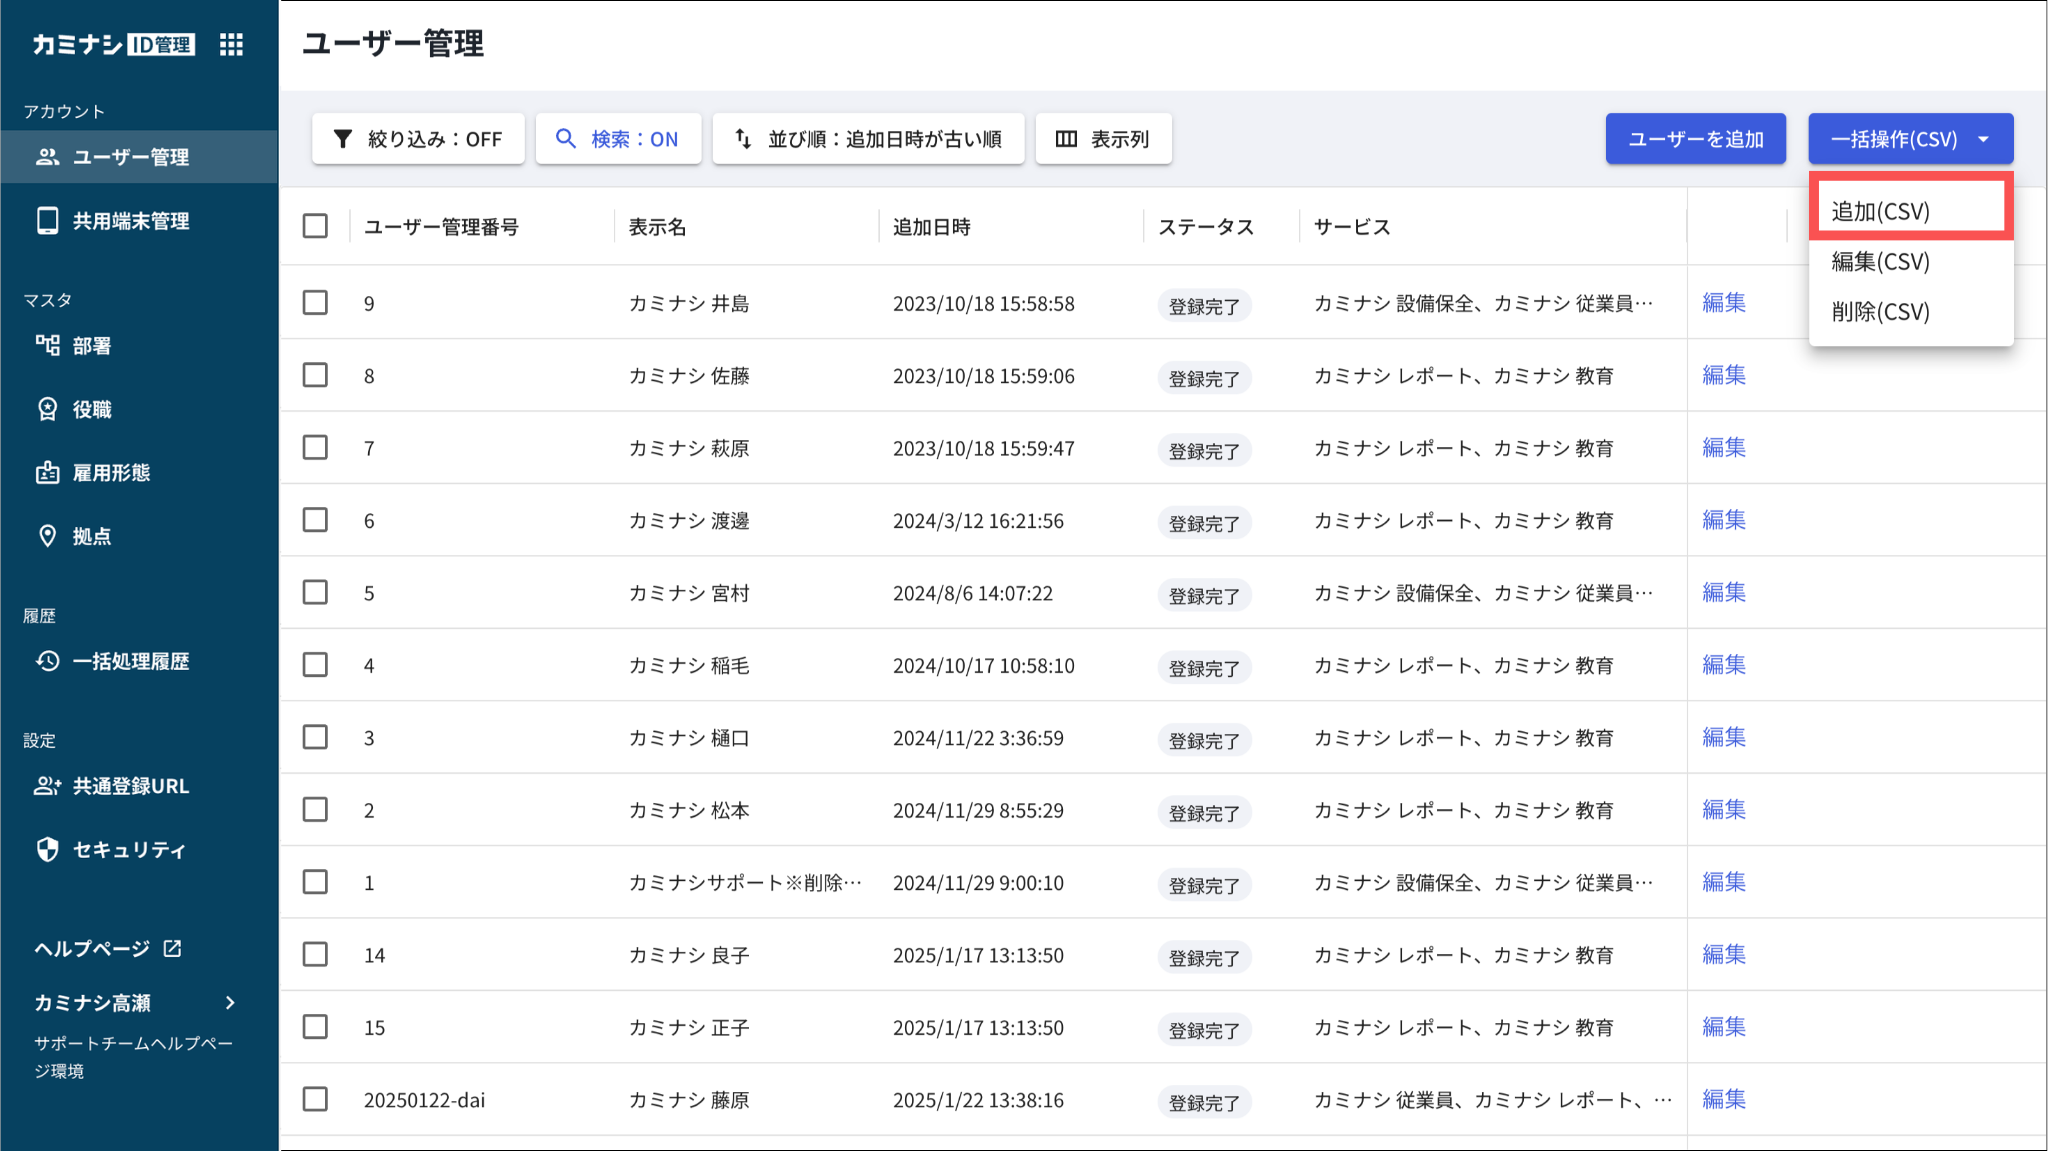Open the 表示列 column display settings
Image resolution: width=2048 pixels, height=1151 pixels.
[x=1103, y=139]
